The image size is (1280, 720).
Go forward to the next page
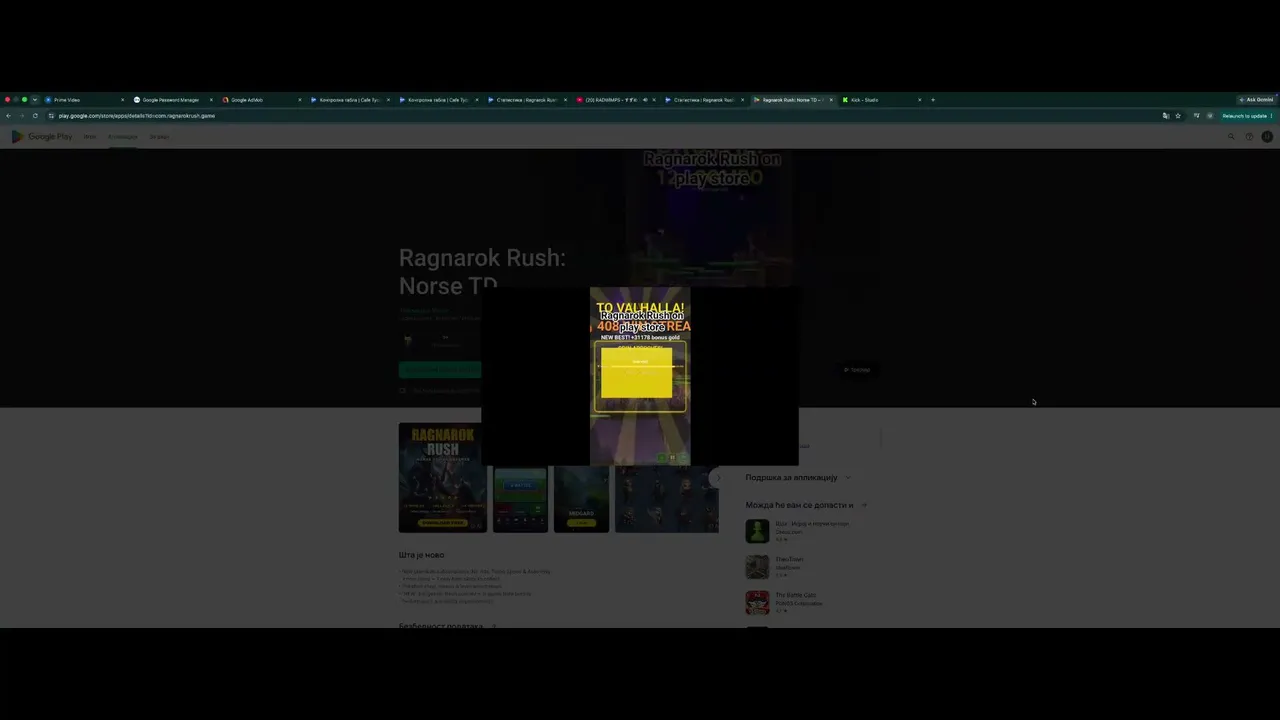pos(22,116)
